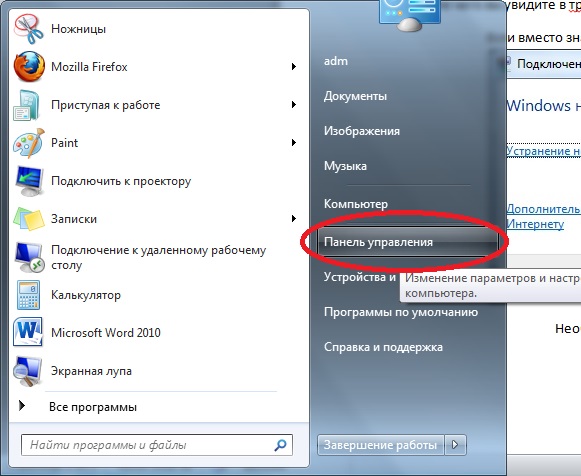Click the search magnifier icon in search box
581x476 pixels.
tap(280, 445)
